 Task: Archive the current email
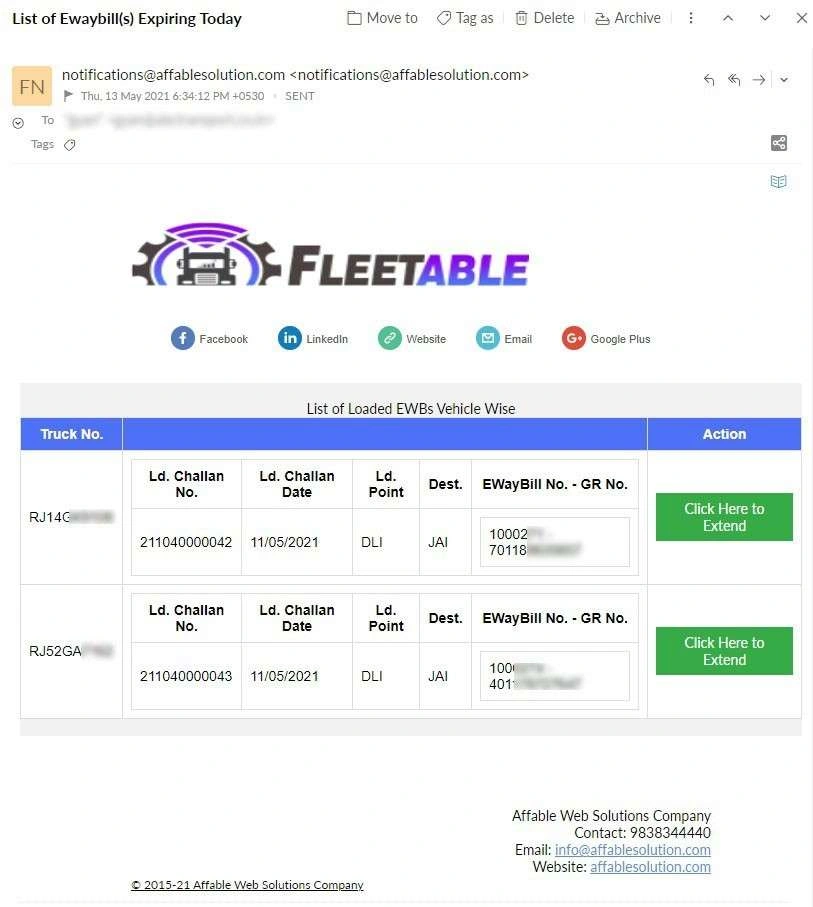click(x=627, y=17)
